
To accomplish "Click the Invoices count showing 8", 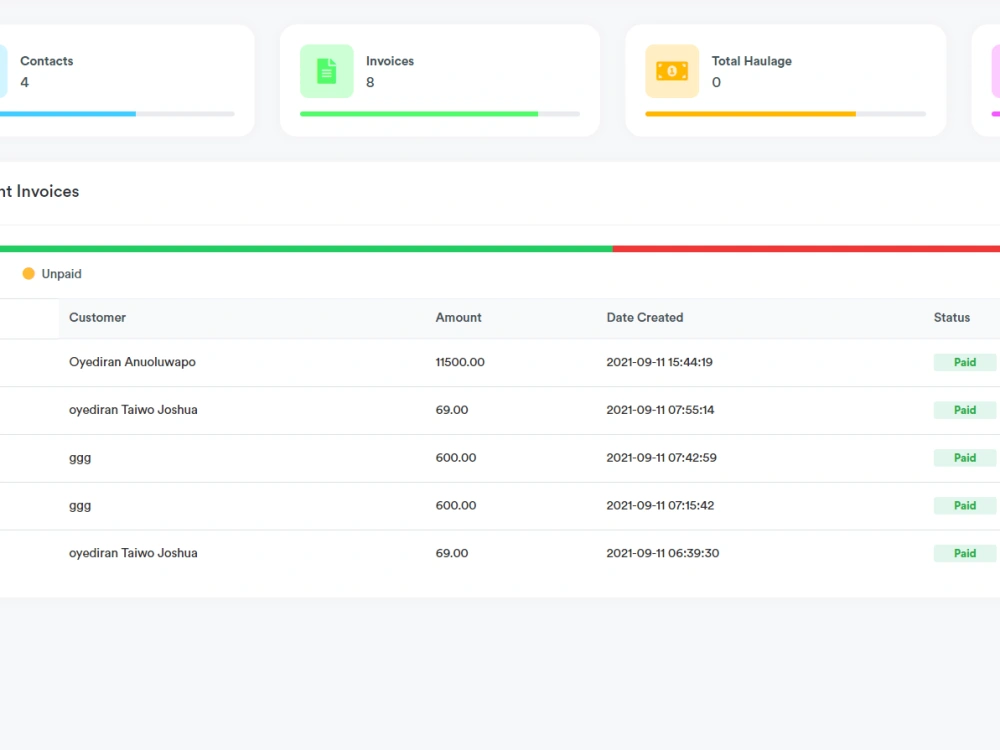I will [x=371, y=82].
